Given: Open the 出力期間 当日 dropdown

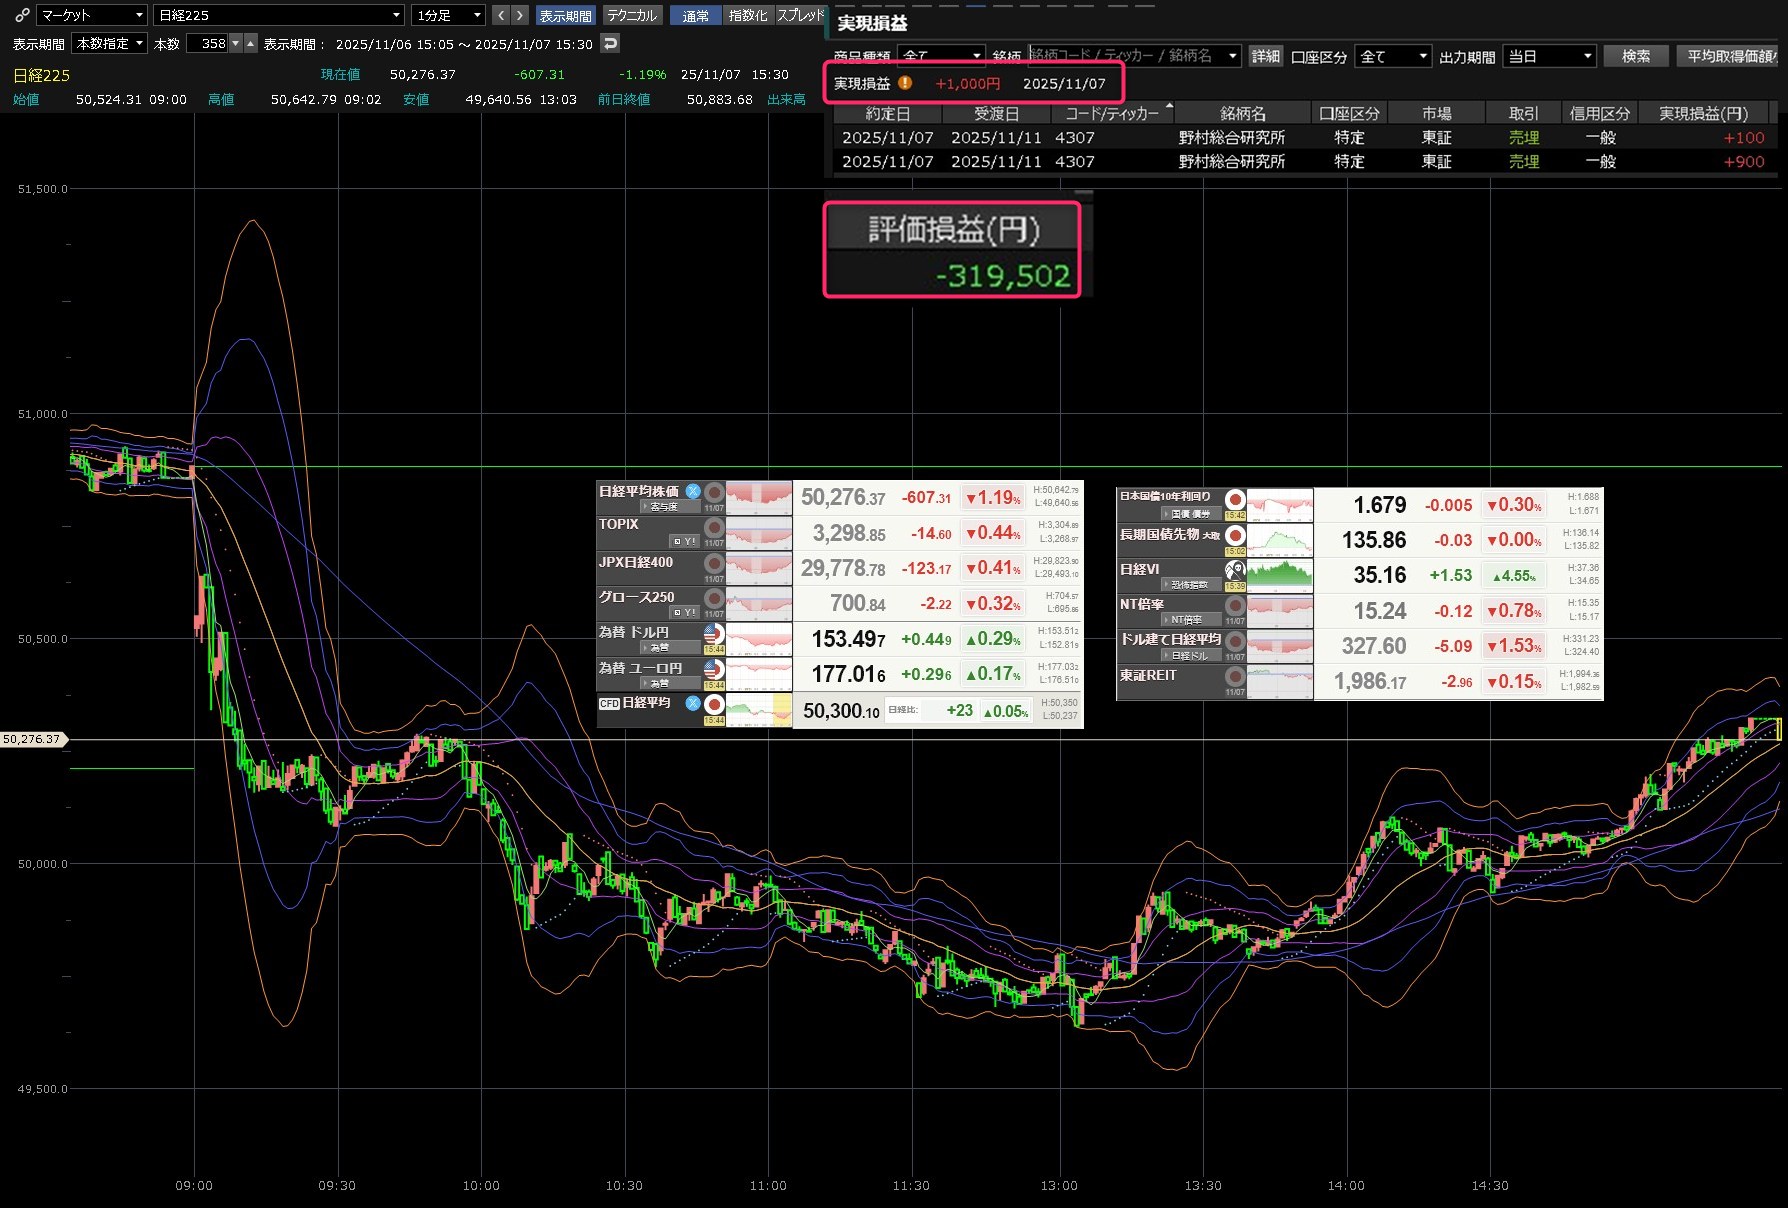Looking at the screenshot, I should pyautogui.click(x=1549, y=56).
